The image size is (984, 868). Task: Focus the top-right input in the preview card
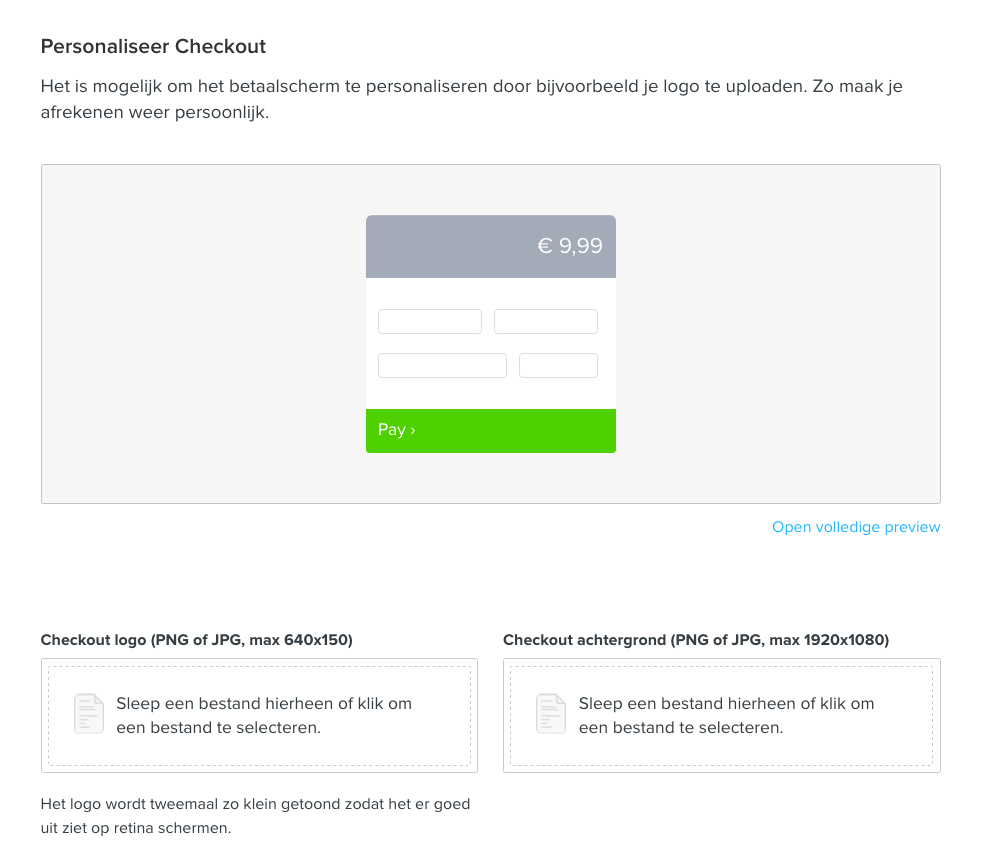click(x=545, y=321)
